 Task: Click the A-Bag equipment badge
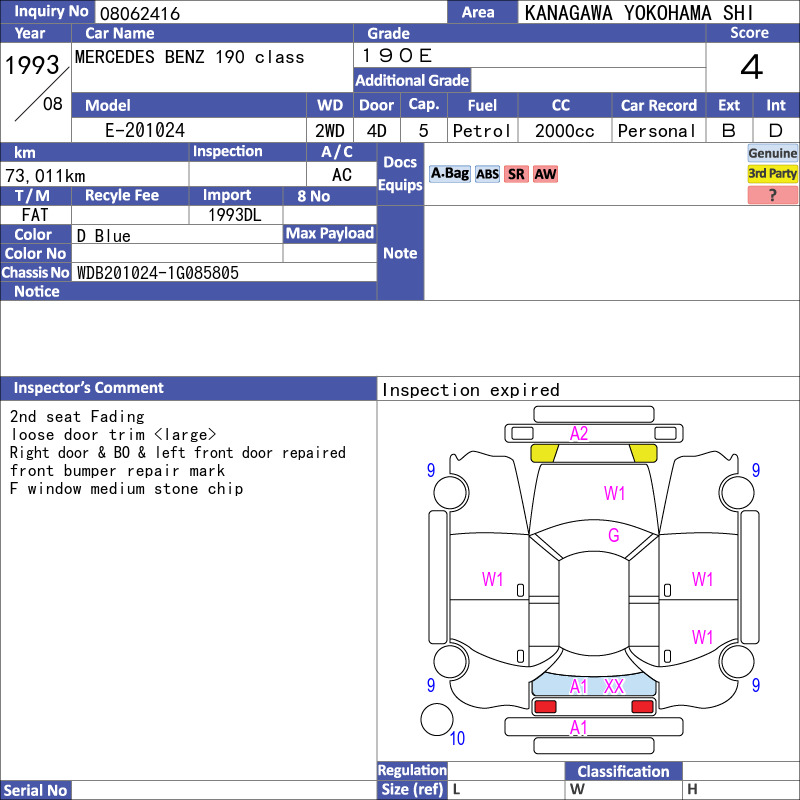[x=449, y=174]
